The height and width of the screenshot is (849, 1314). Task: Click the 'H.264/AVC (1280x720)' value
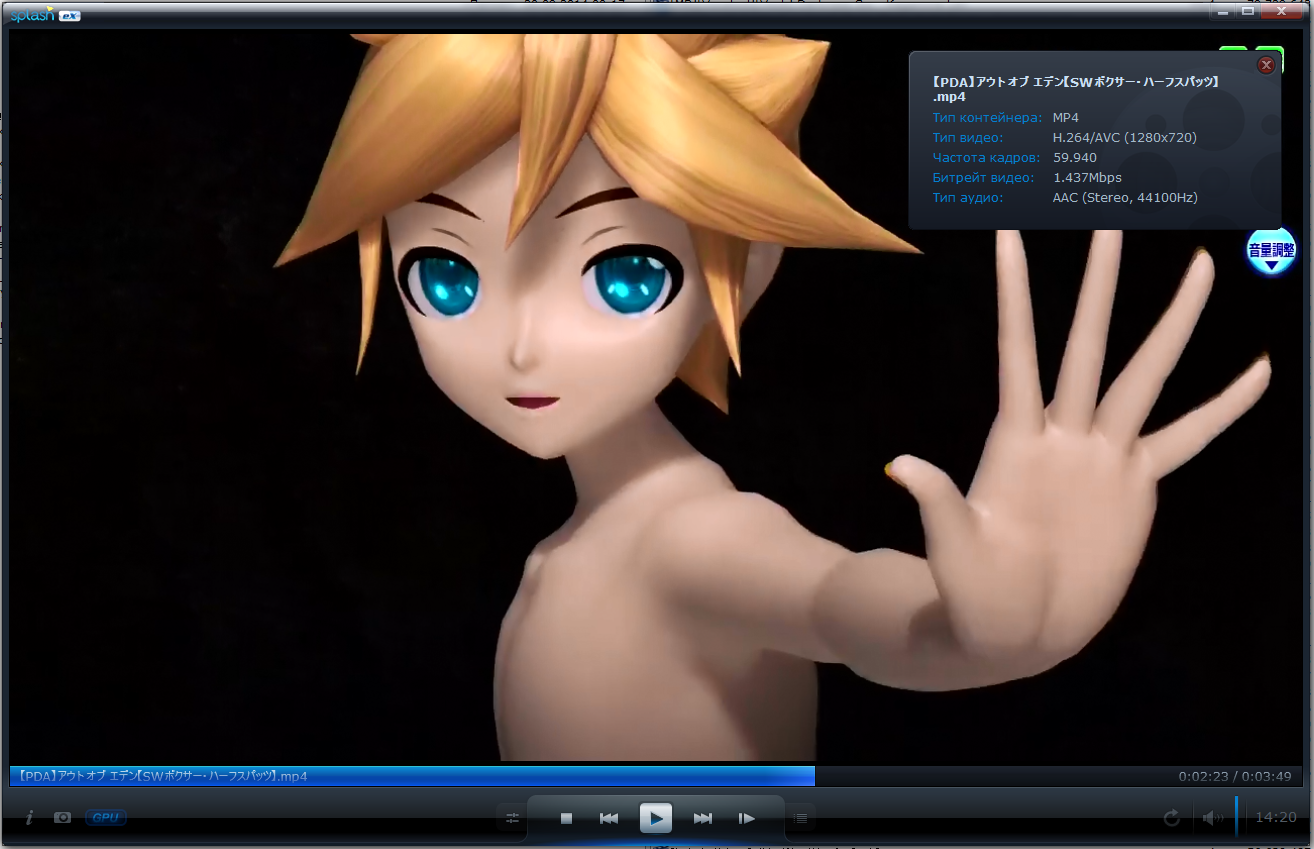(1125, 138)
